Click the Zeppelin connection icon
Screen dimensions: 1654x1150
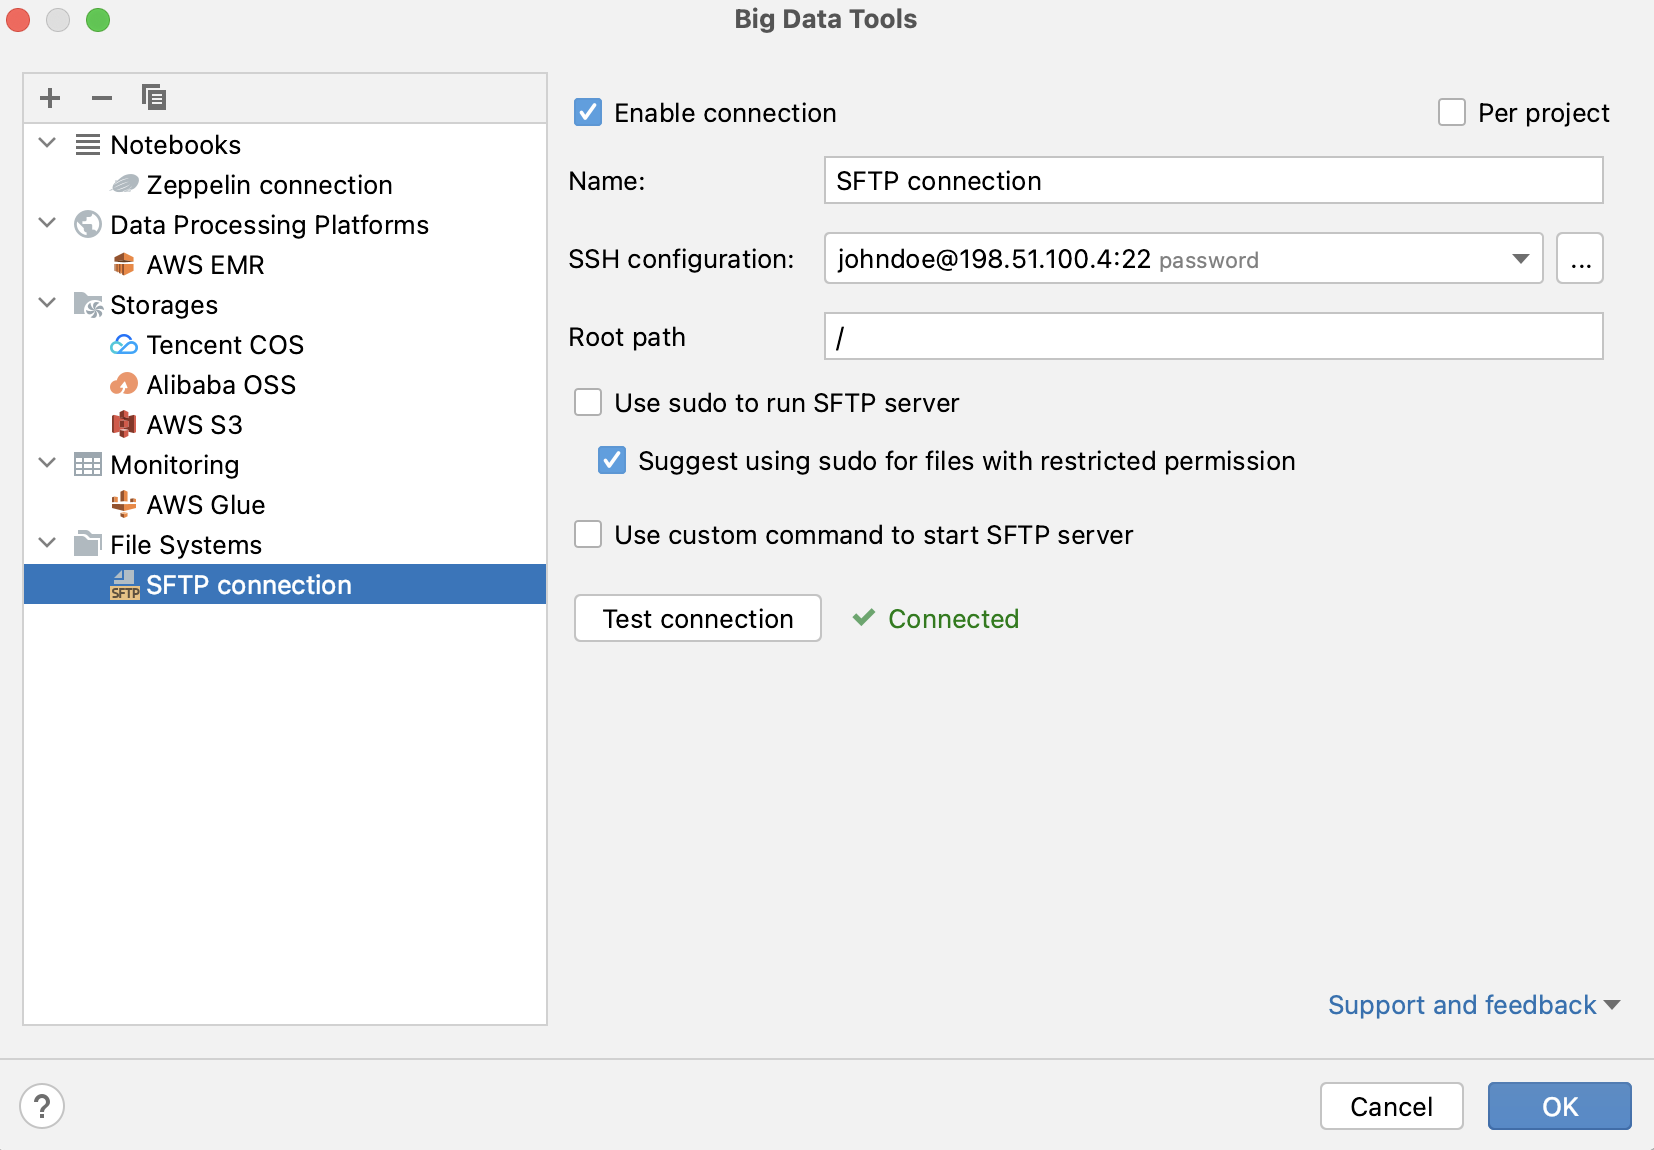point(124,184)
